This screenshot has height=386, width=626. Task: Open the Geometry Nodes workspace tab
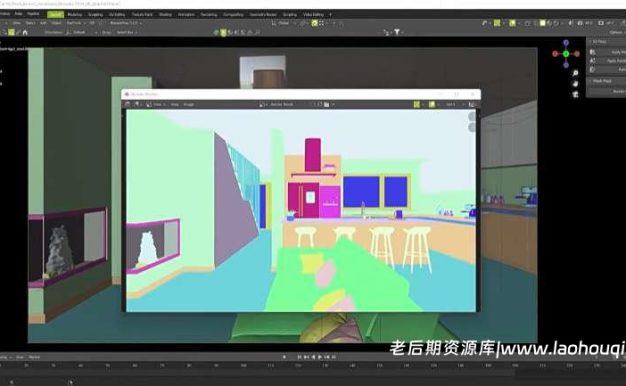(263, 15)
